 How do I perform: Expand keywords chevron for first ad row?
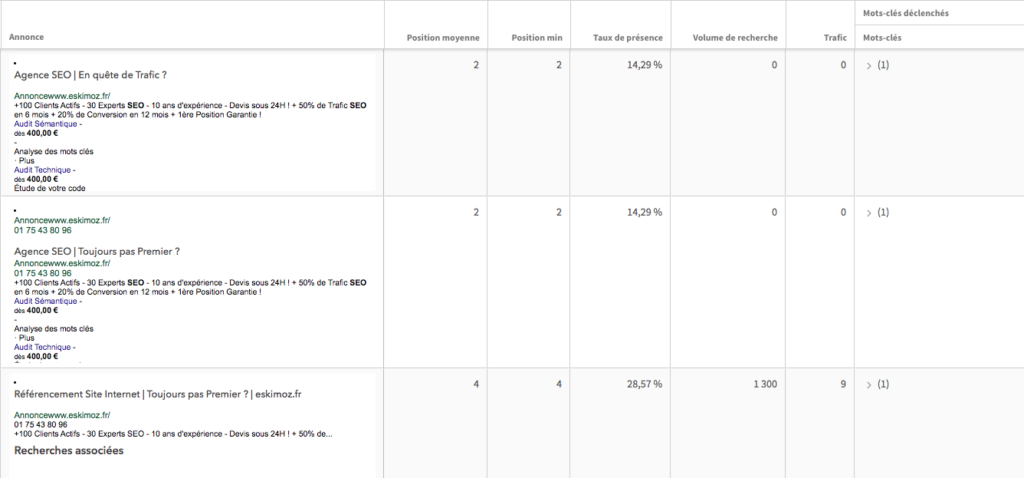click(869, 65)
